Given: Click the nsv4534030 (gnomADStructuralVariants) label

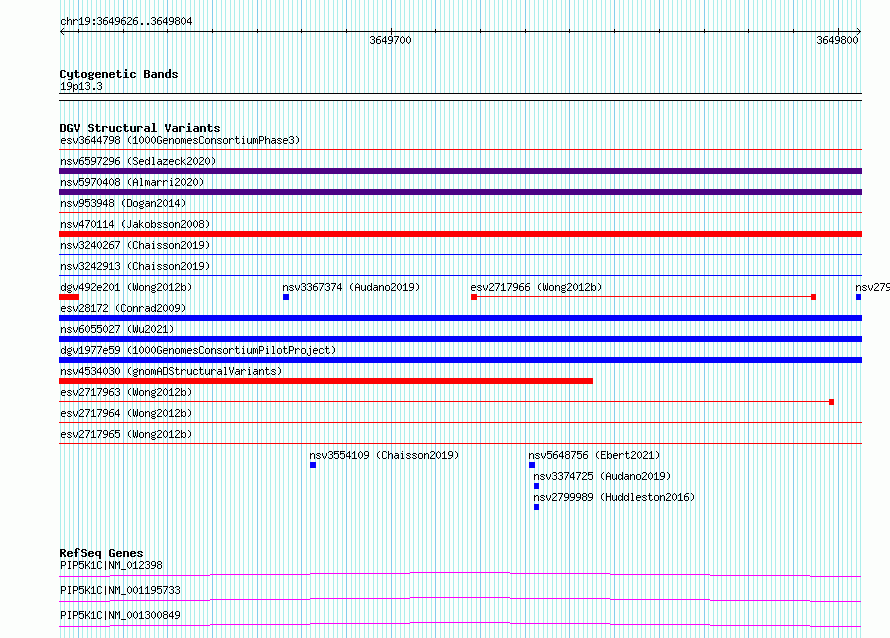Looking at the screenshot, I should pyautogui.click(x=171, y=371).
